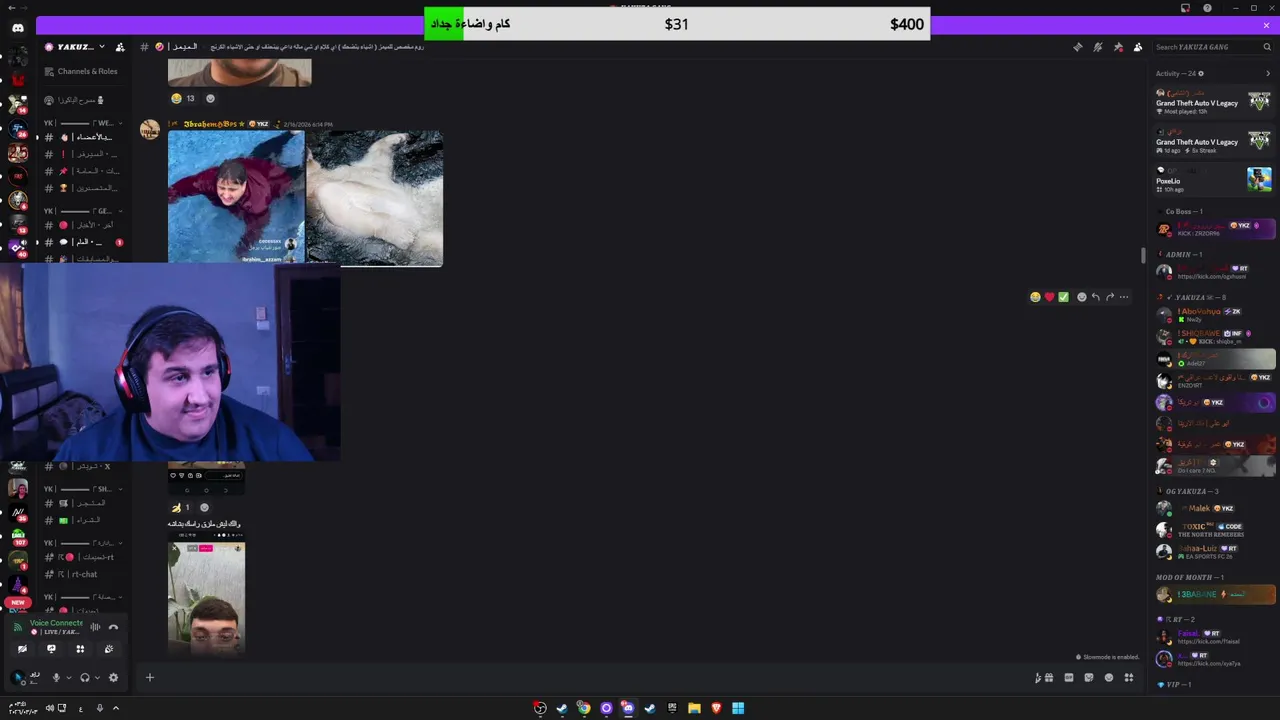Open Windows Start button on taskbar
Viewport: 1280px width, 720px height.
click(738, 708)
